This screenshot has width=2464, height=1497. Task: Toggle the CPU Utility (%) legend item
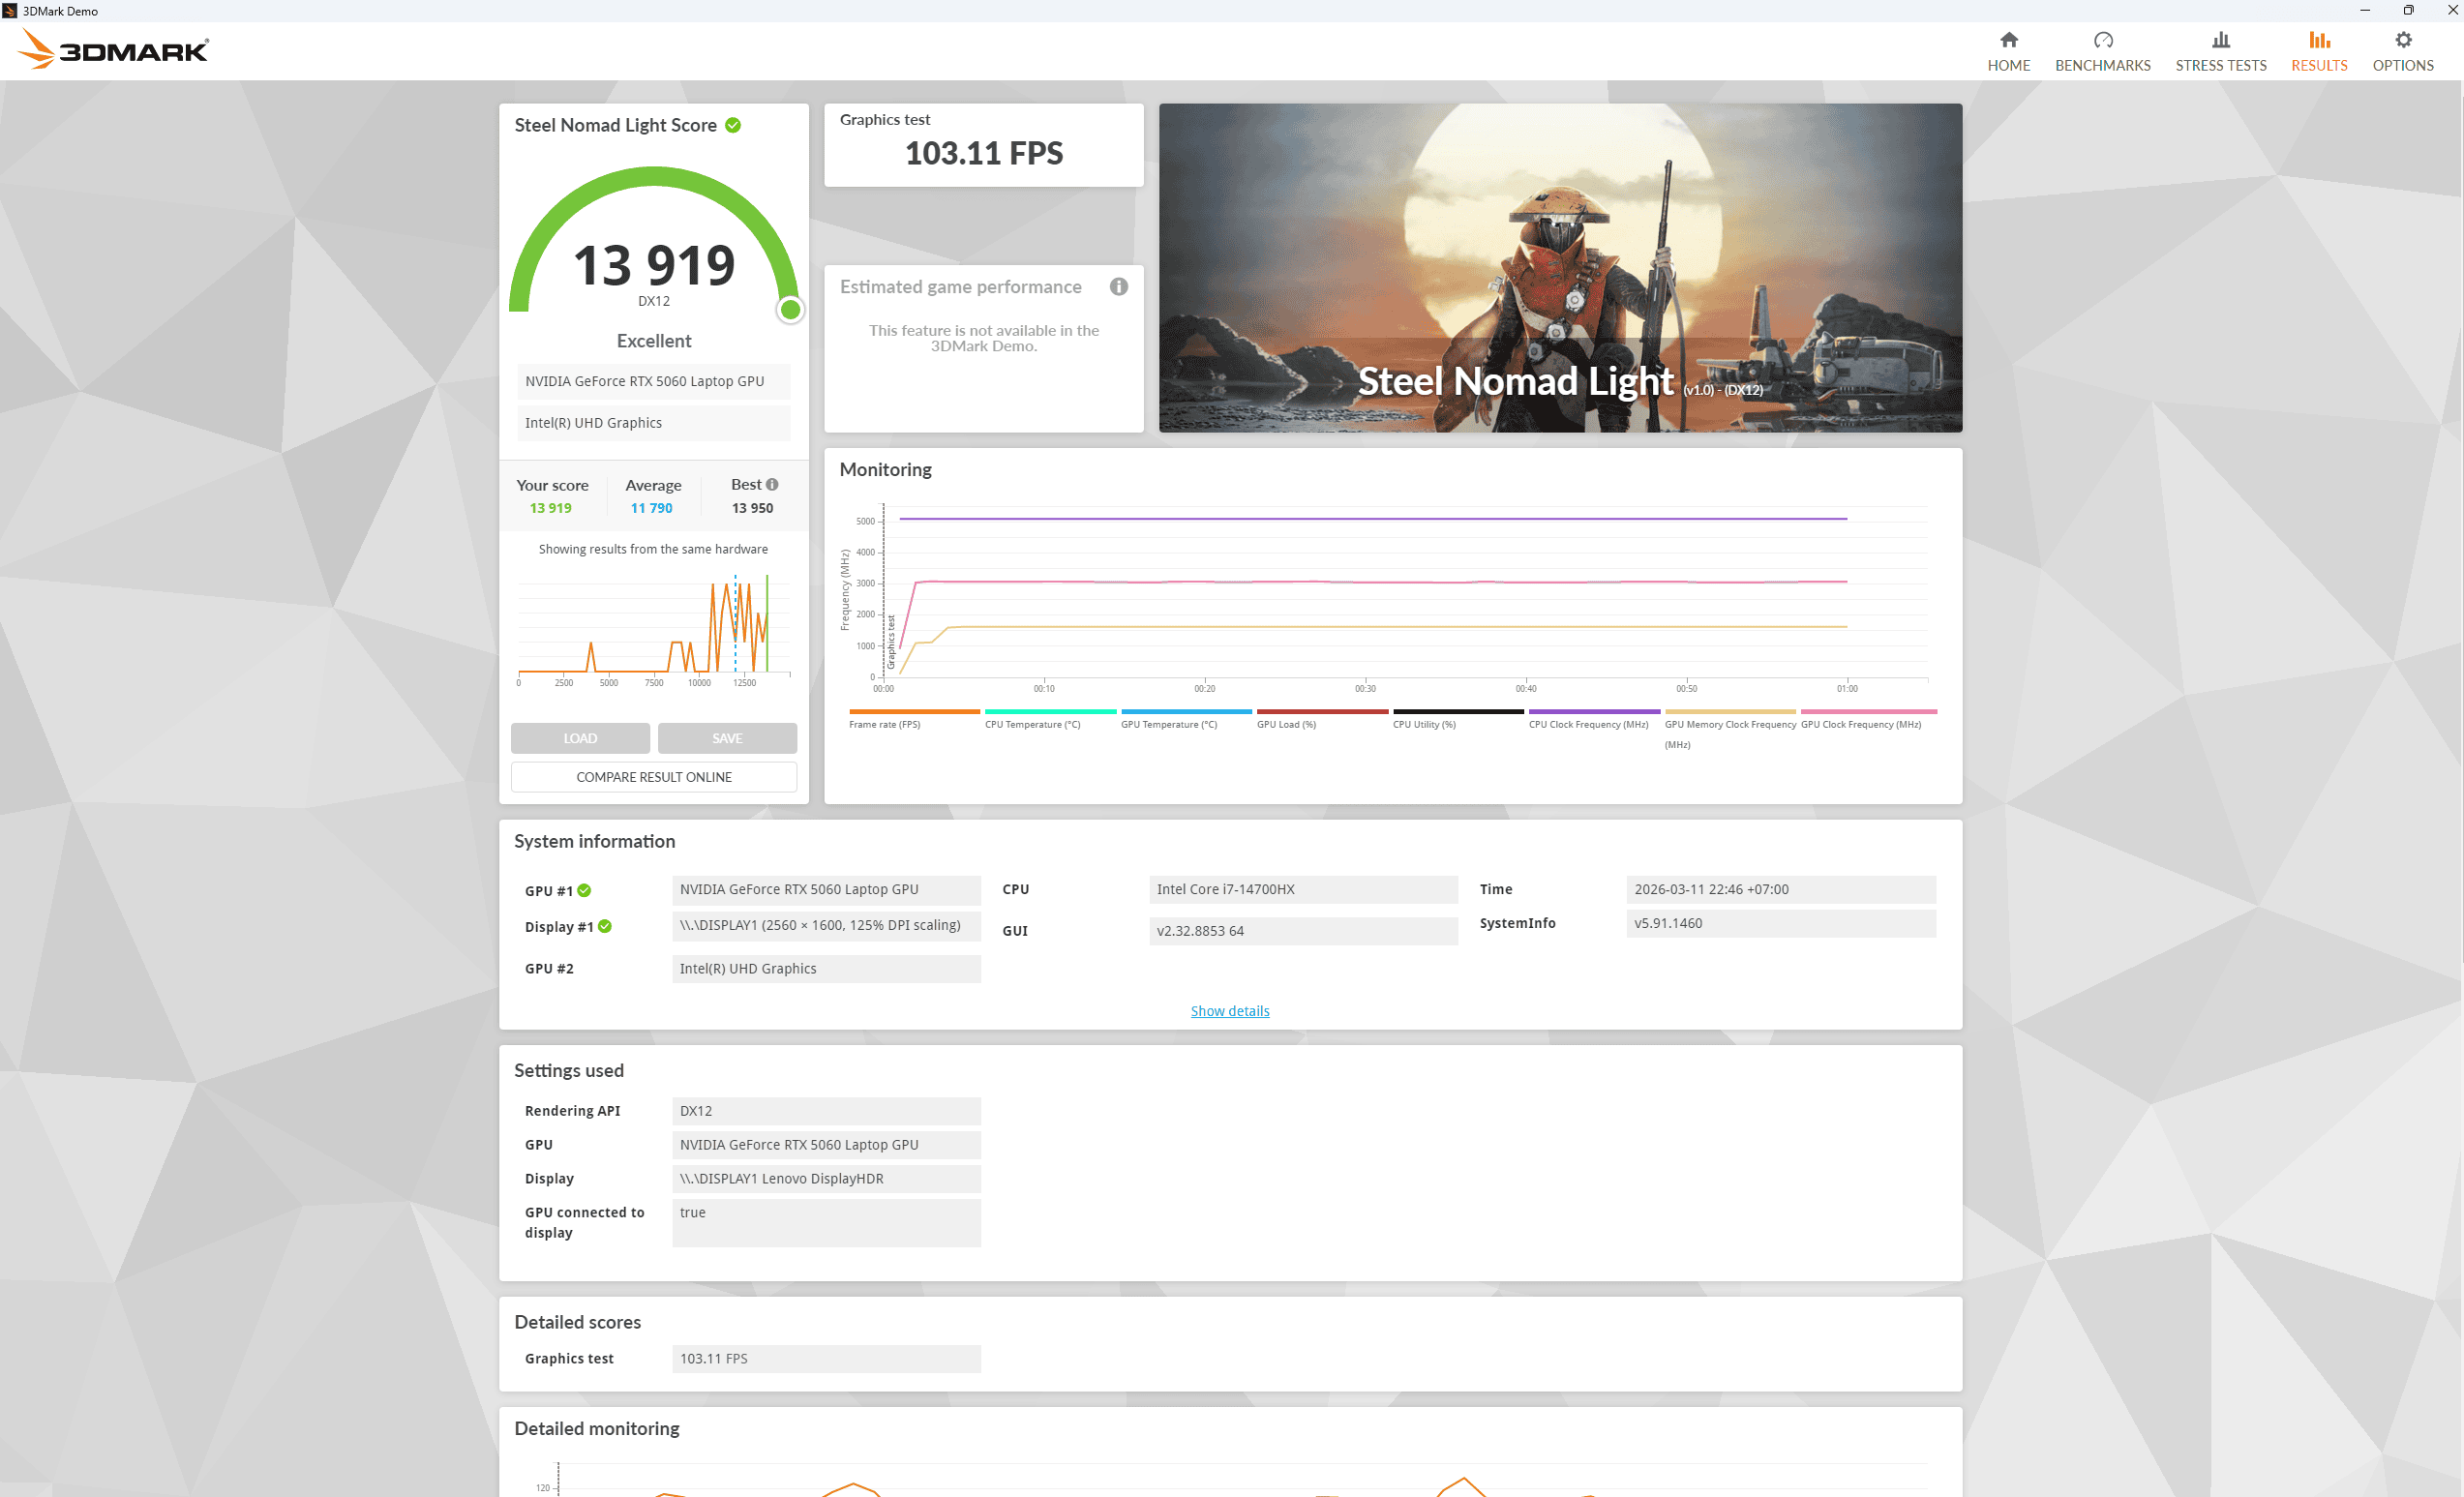click(1457, 718)
